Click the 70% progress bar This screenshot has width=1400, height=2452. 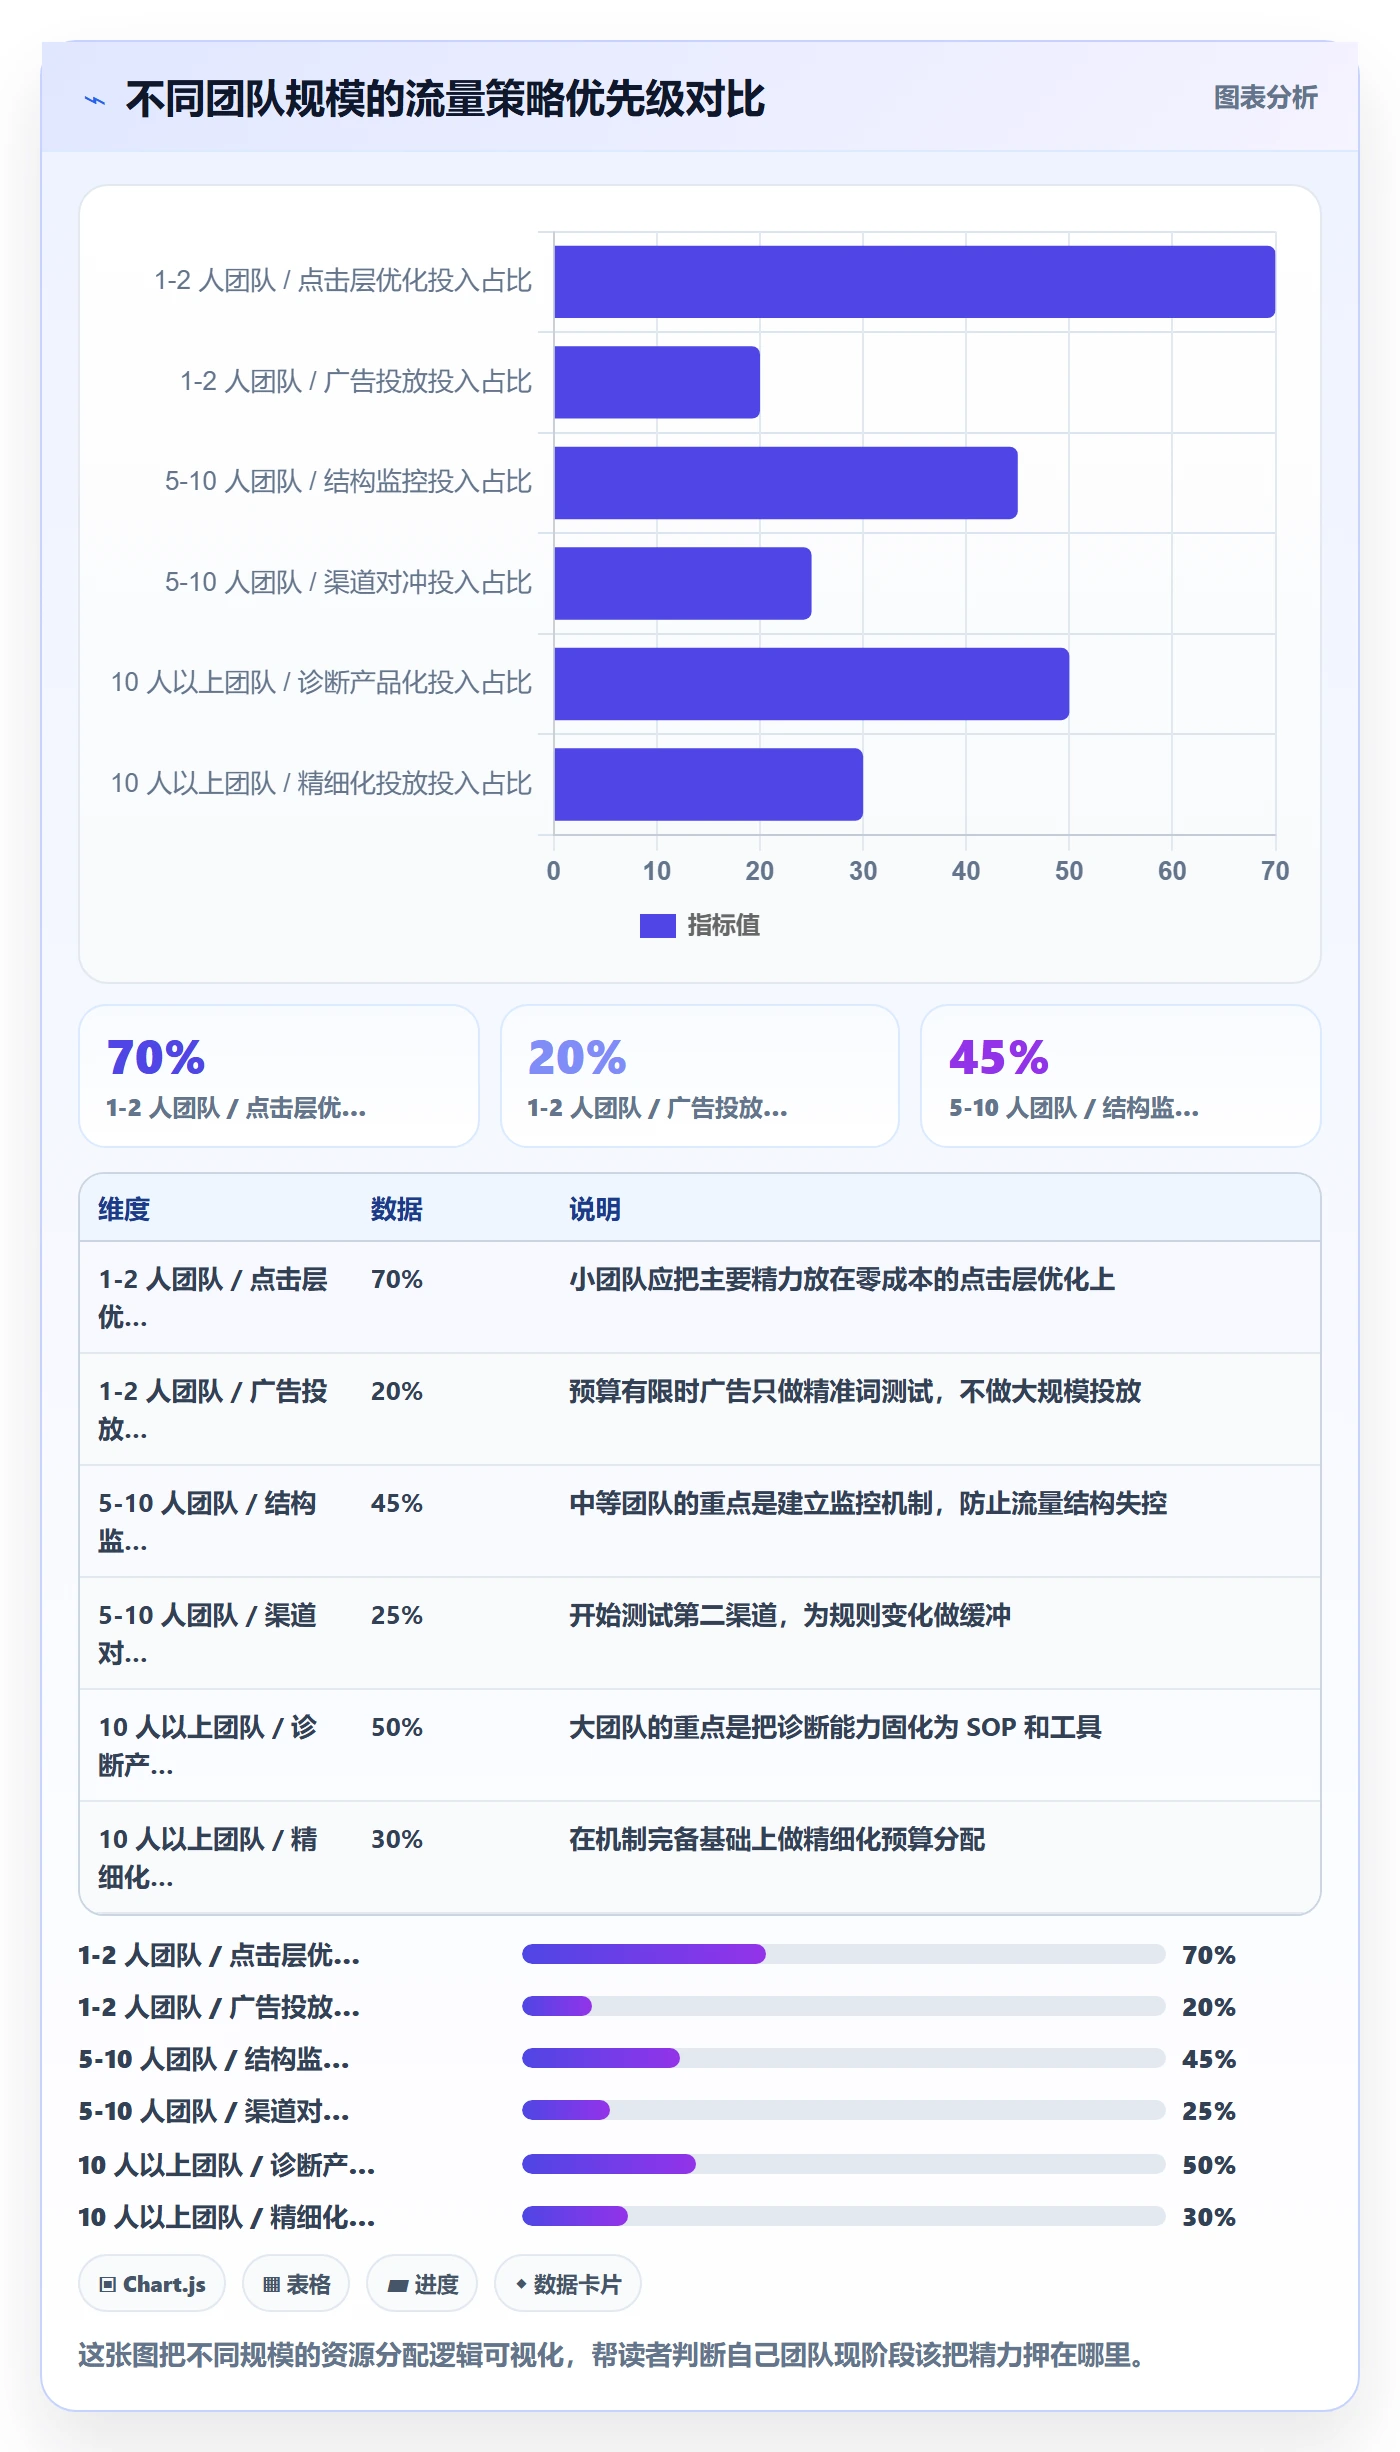(x=843, y=1954)
